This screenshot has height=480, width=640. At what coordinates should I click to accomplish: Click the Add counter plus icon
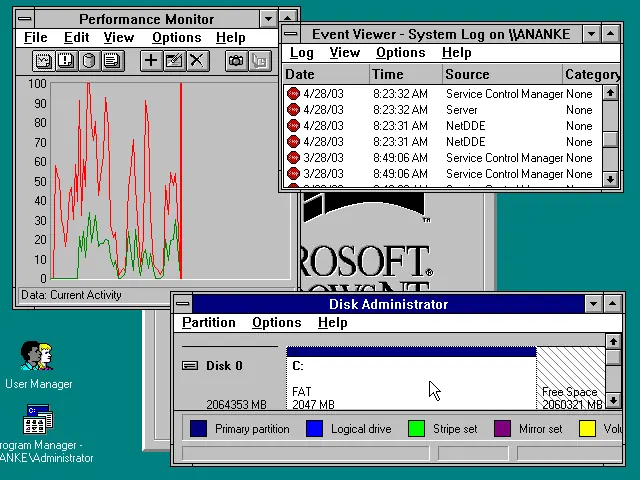click(x=150, y=61)
